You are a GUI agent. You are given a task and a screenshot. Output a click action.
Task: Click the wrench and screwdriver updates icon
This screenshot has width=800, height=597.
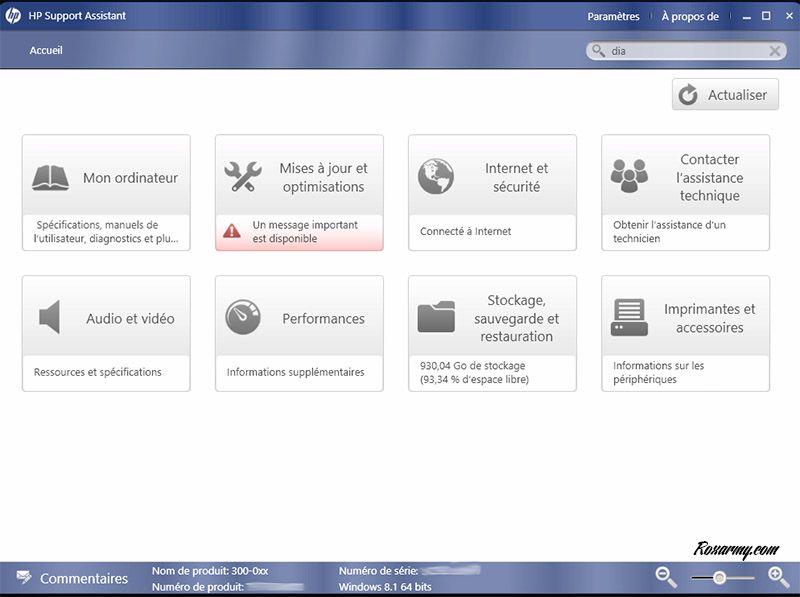242,177
